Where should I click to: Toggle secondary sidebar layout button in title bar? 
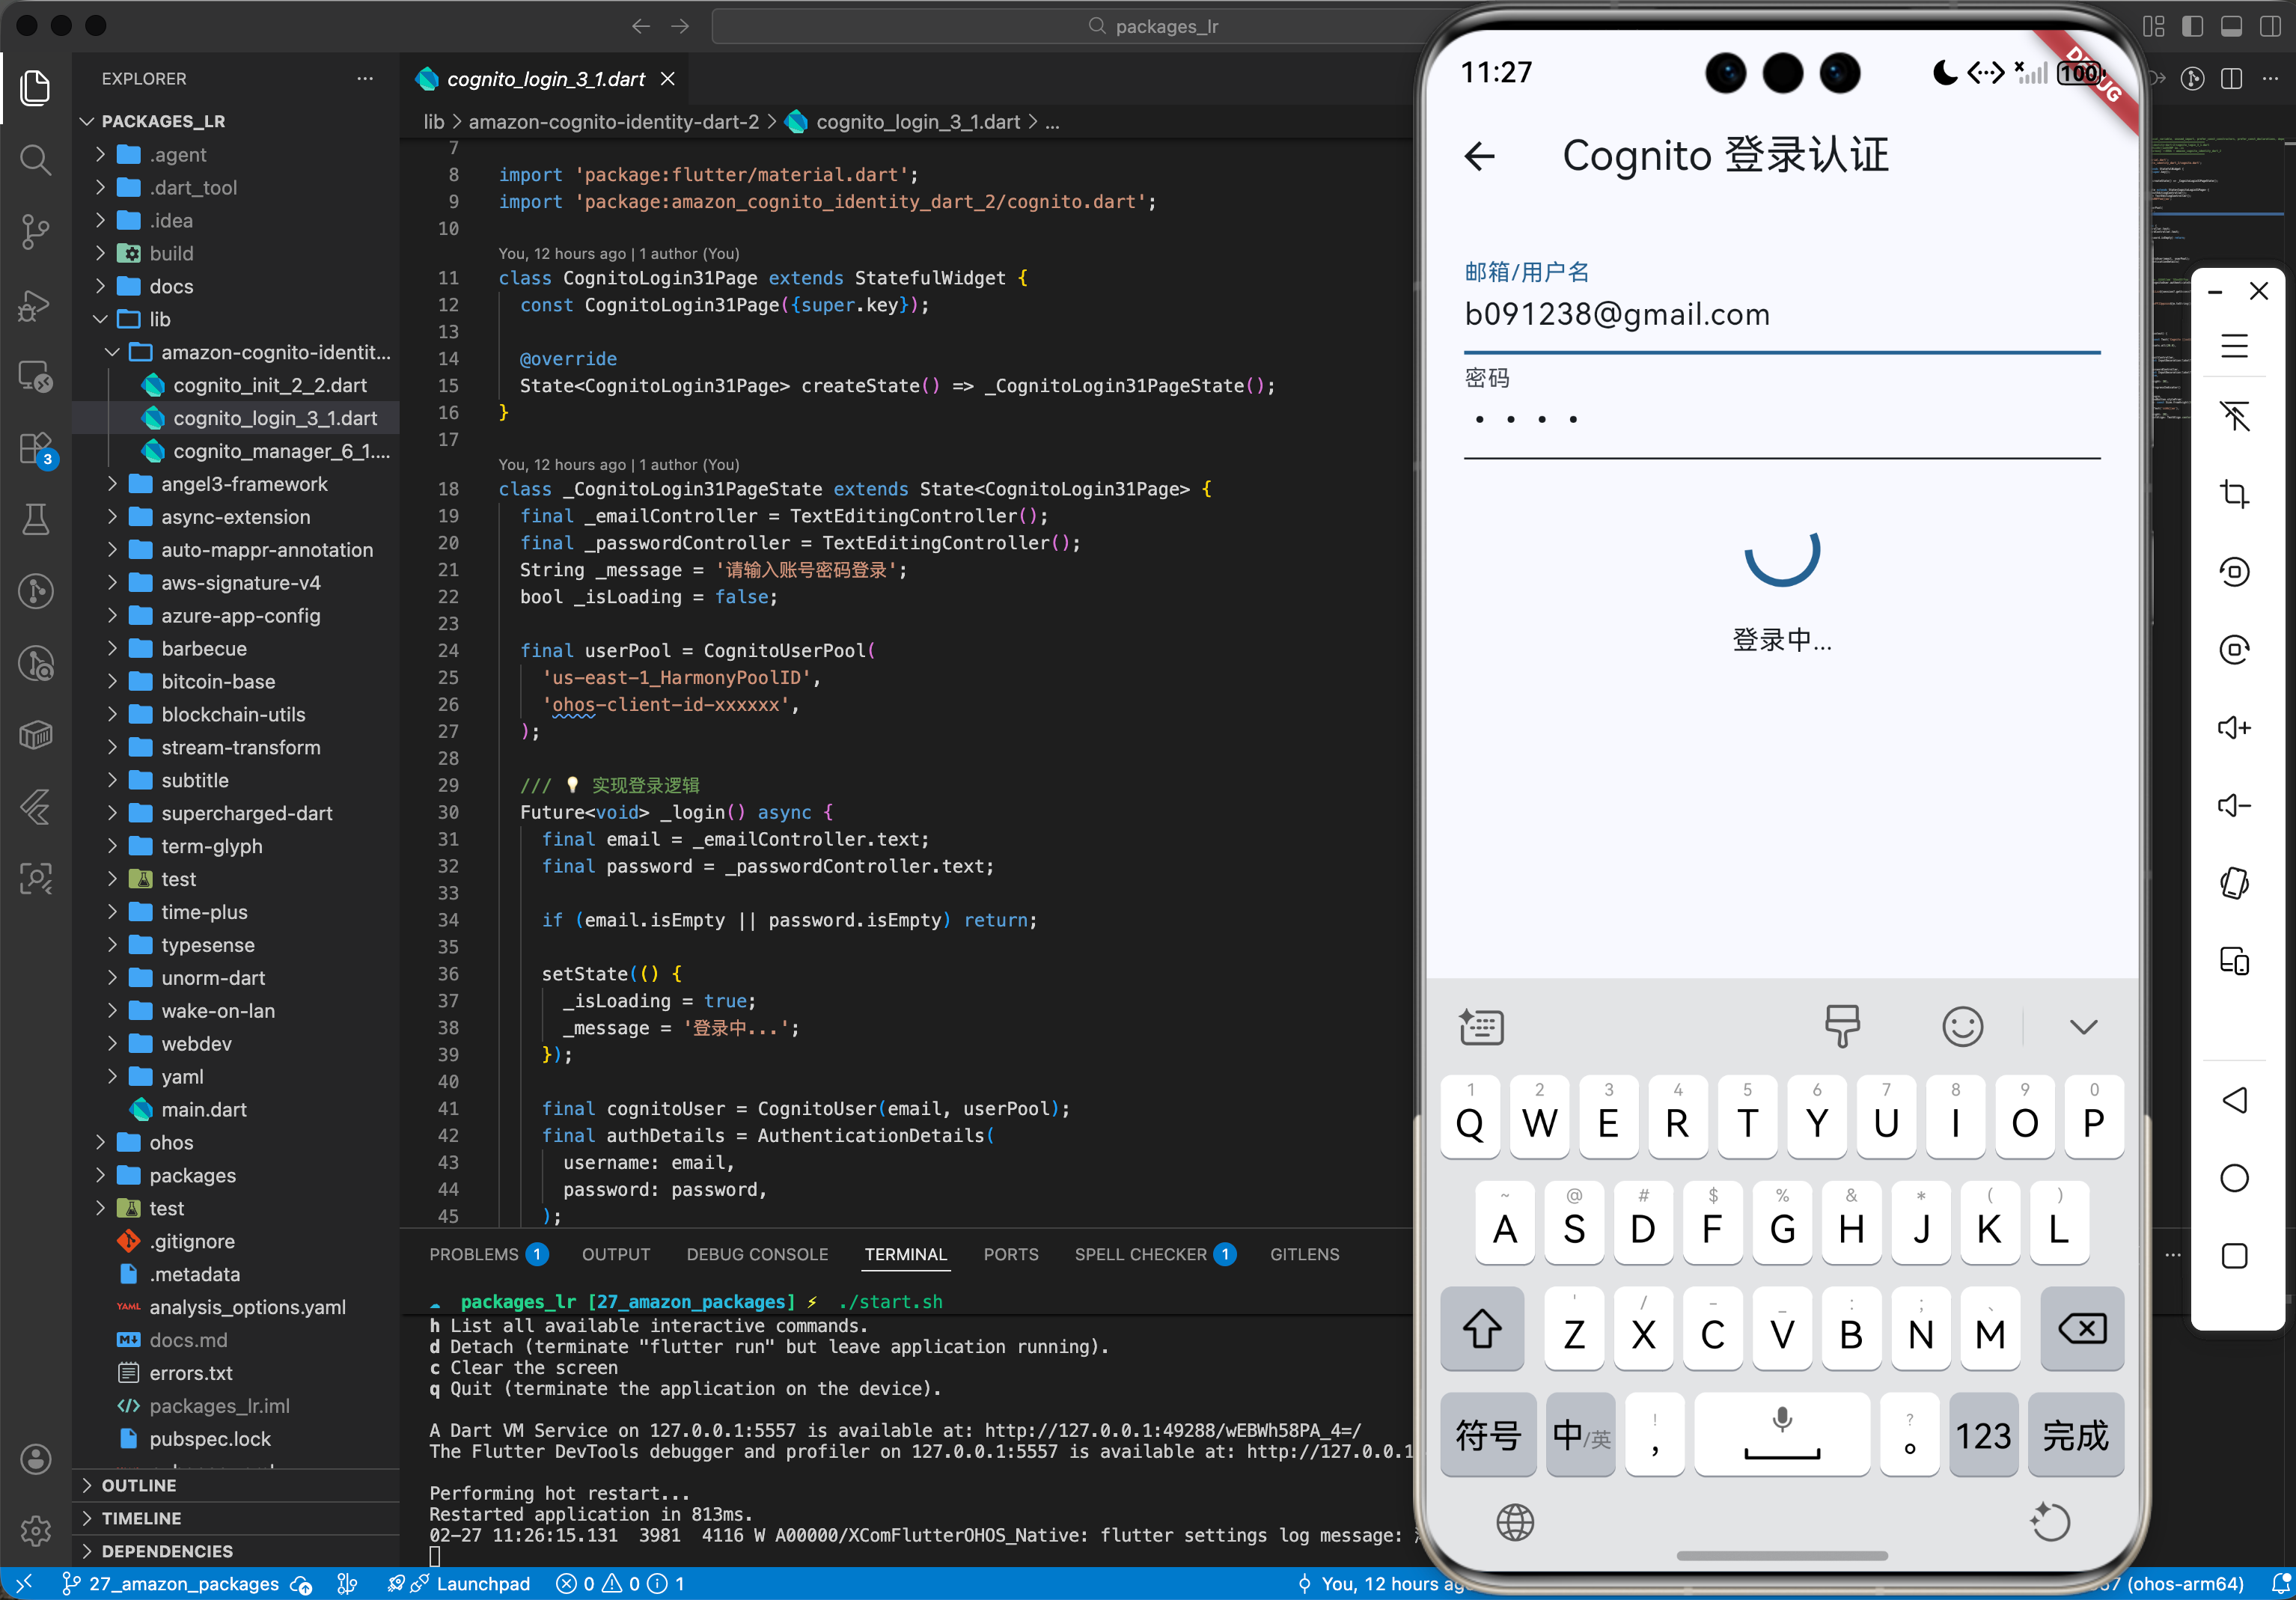click(2270, 26)
